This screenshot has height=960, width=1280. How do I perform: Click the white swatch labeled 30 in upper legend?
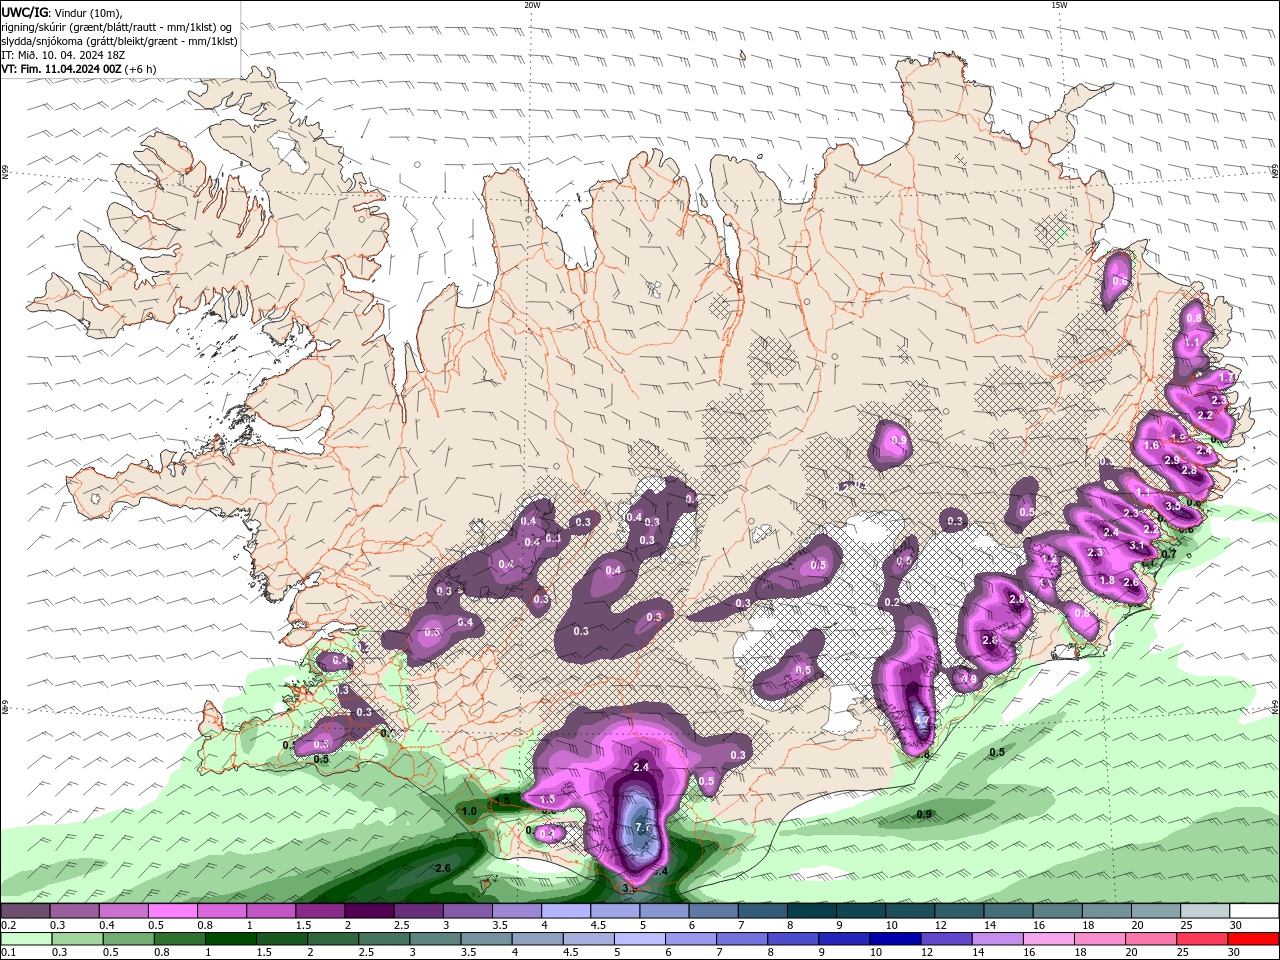tap(1253, 910)
